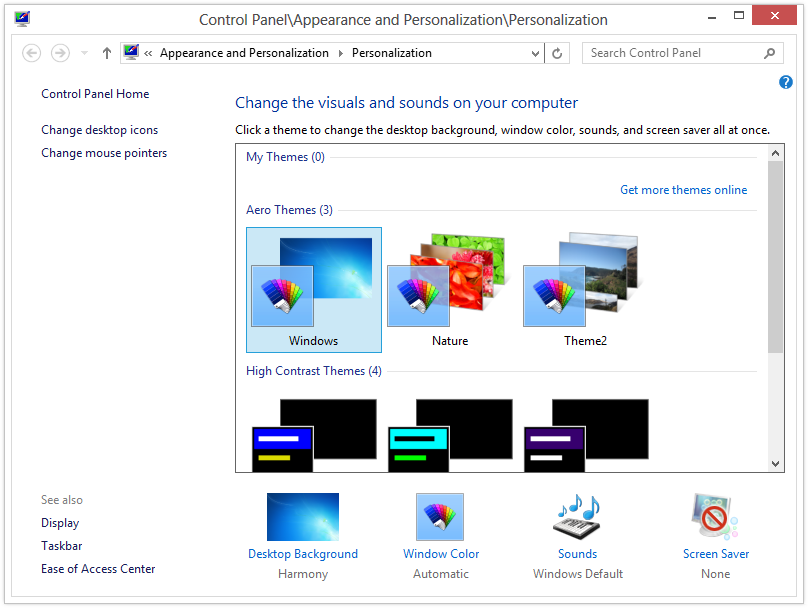Select the purple-titled high contrast theme

click(586, 435)
